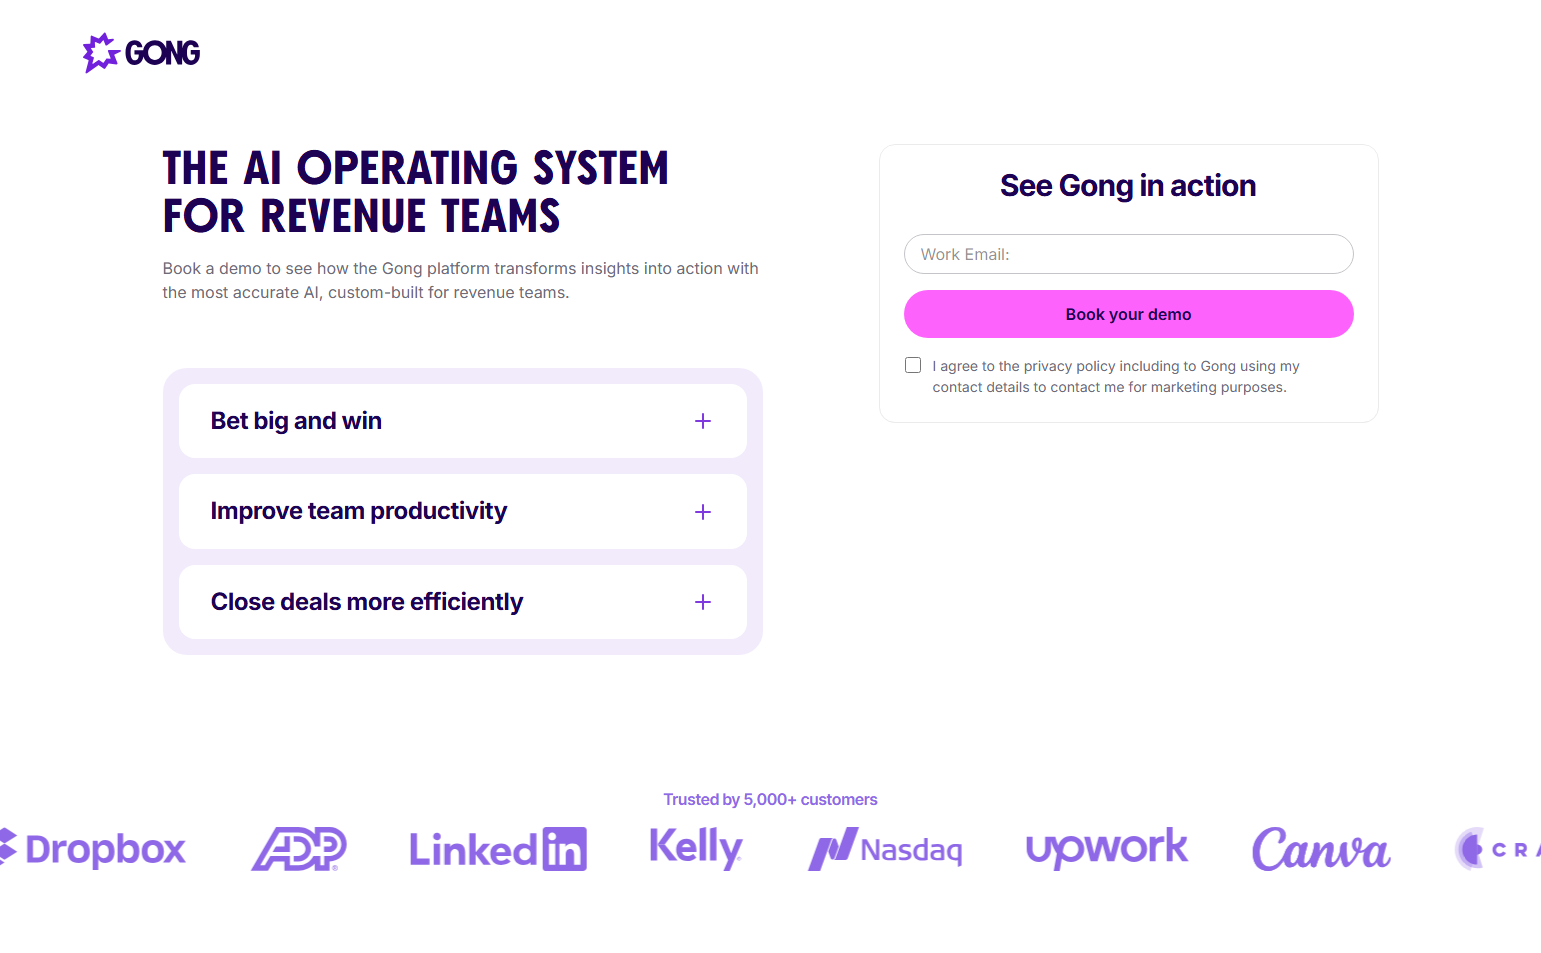Select 'Close deals more efficiently' accordion title
1541x953 pixels.
click(367, 602)
